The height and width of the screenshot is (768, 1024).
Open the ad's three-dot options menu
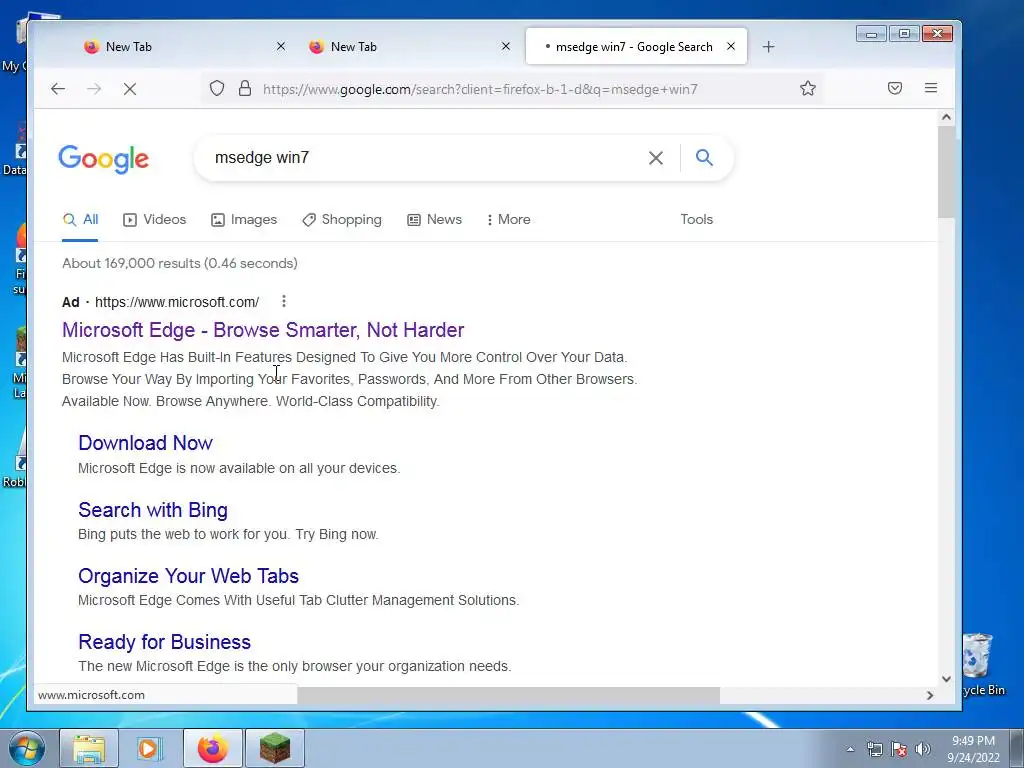(x=283, y=301)
